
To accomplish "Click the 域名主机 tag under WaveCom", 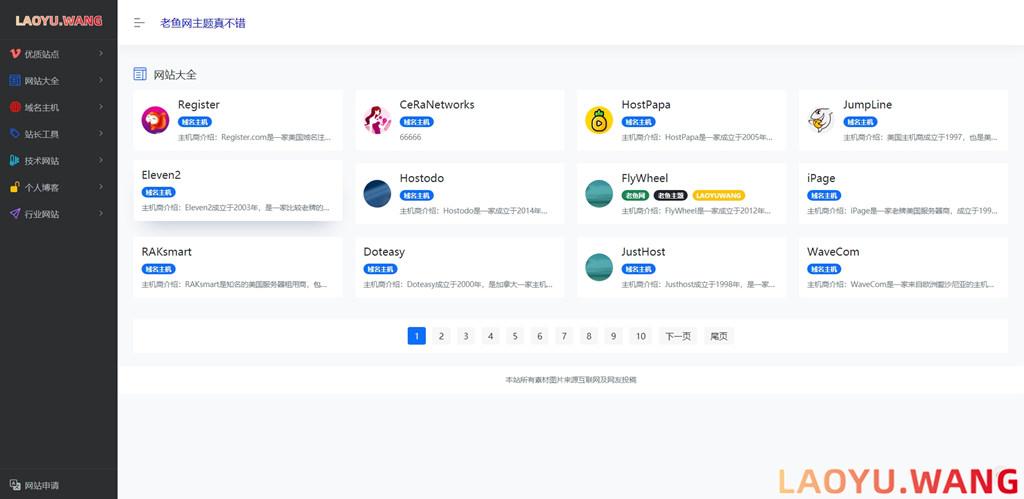I will (824, 269).
